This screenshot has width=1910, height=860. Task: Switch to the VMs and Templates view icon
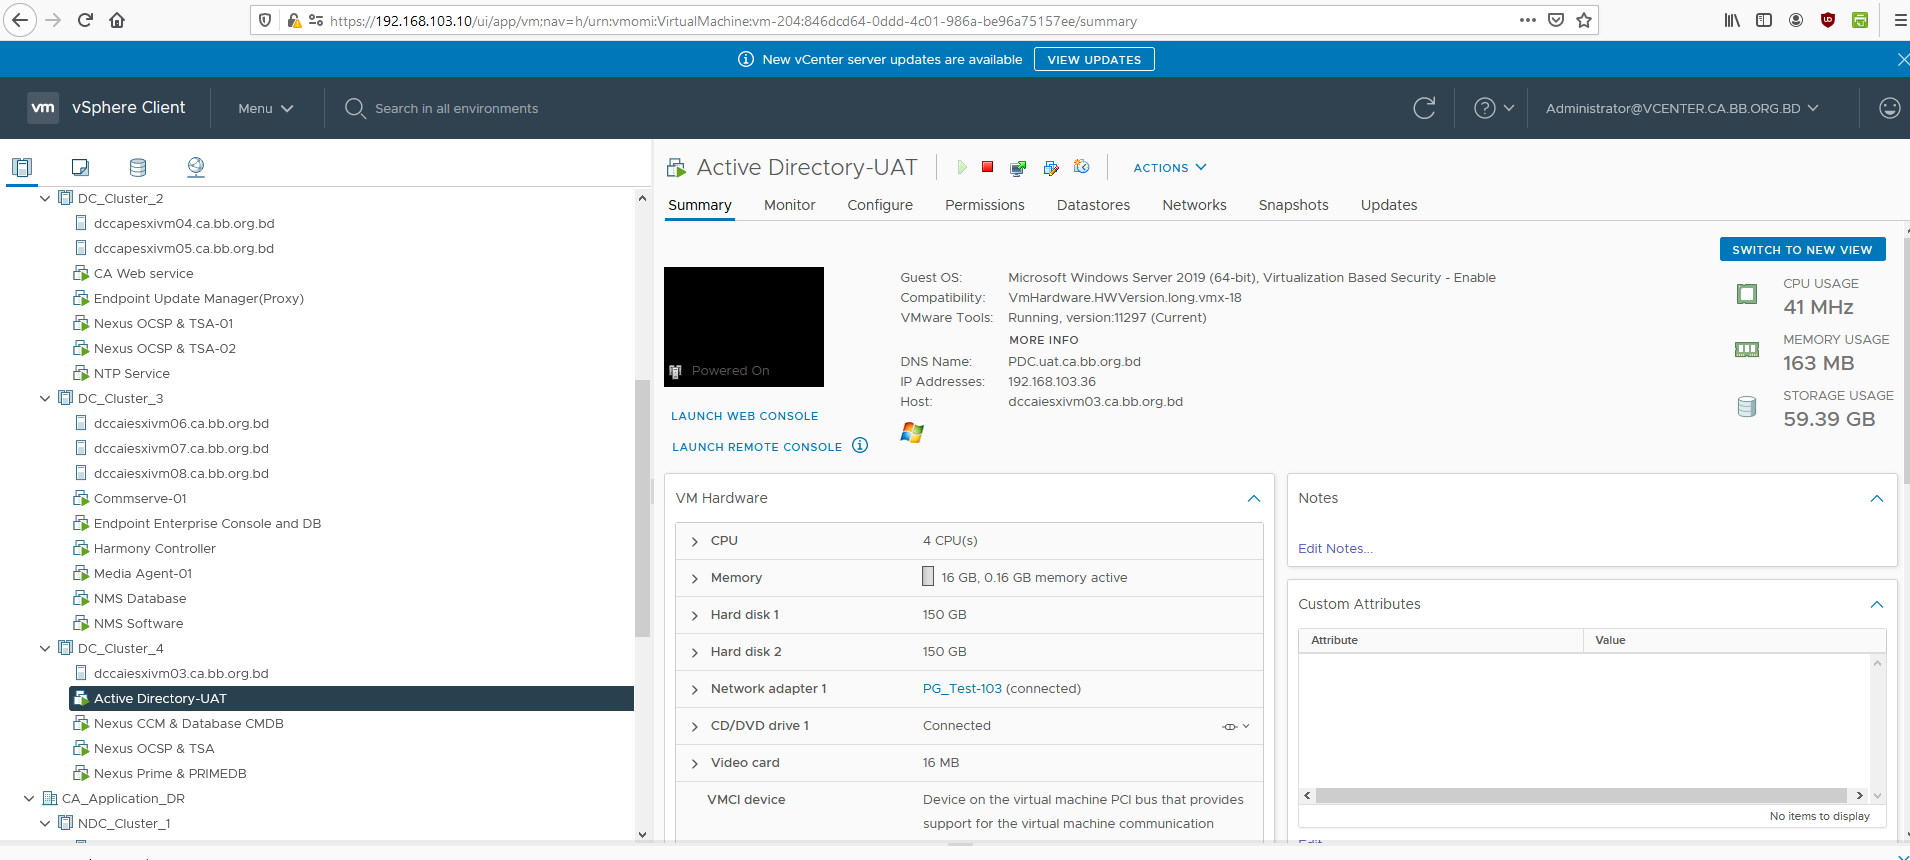click(x=80, y=167)
